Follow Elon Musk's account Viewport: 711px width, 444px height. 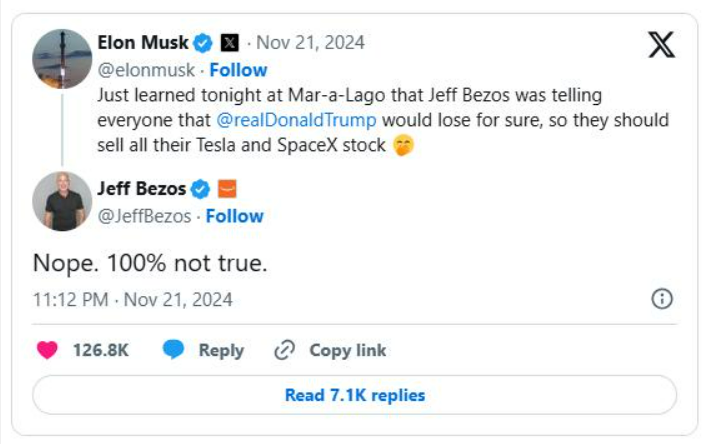238,69
